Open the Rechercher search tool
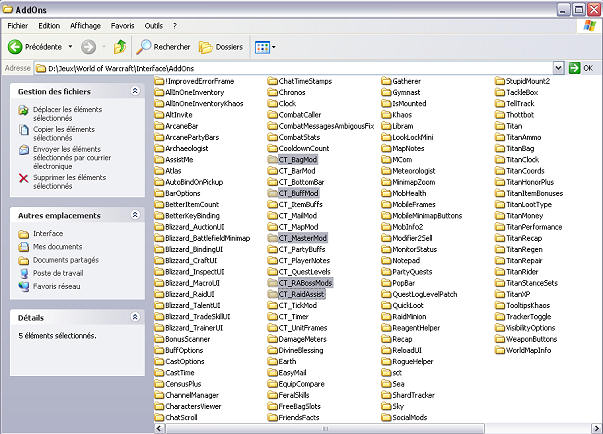603x434 pixels. pyautogui.click(x=164, y=46)
